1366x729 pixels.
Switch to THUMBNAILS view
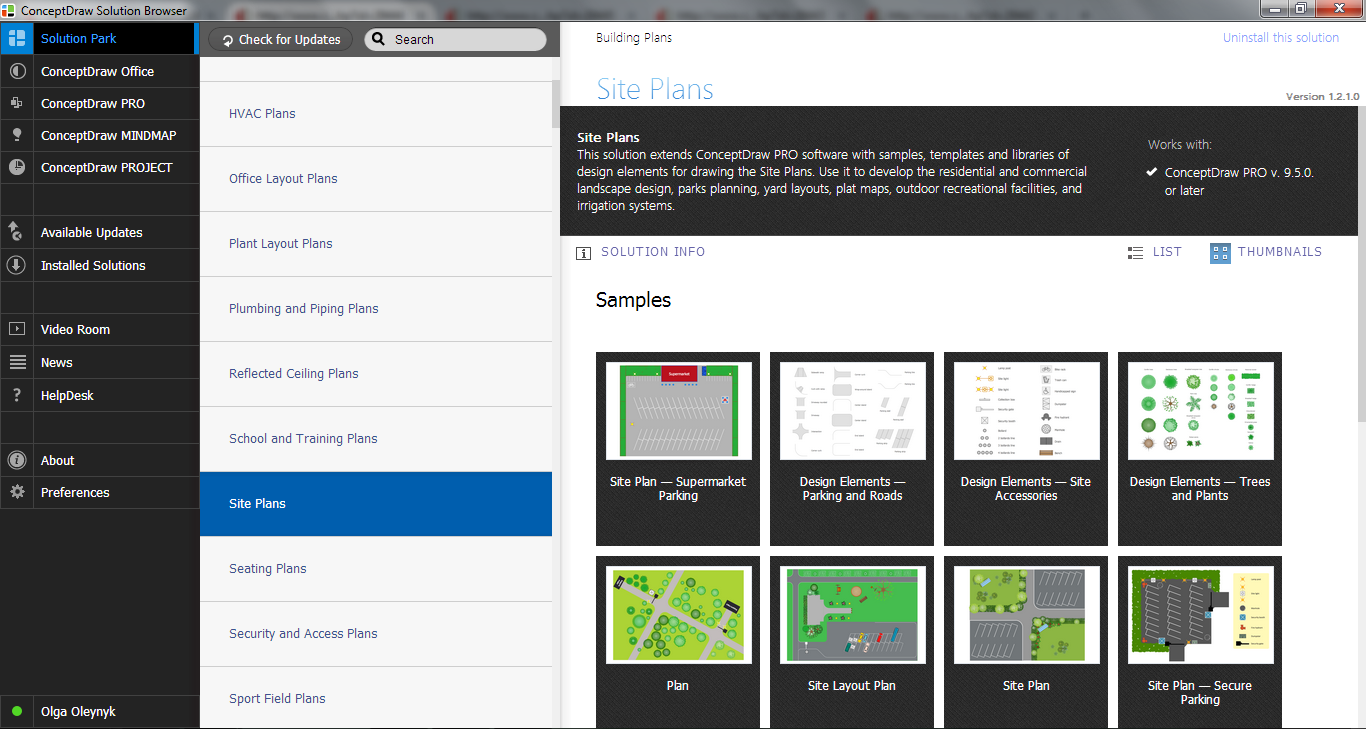point(1266,252)
